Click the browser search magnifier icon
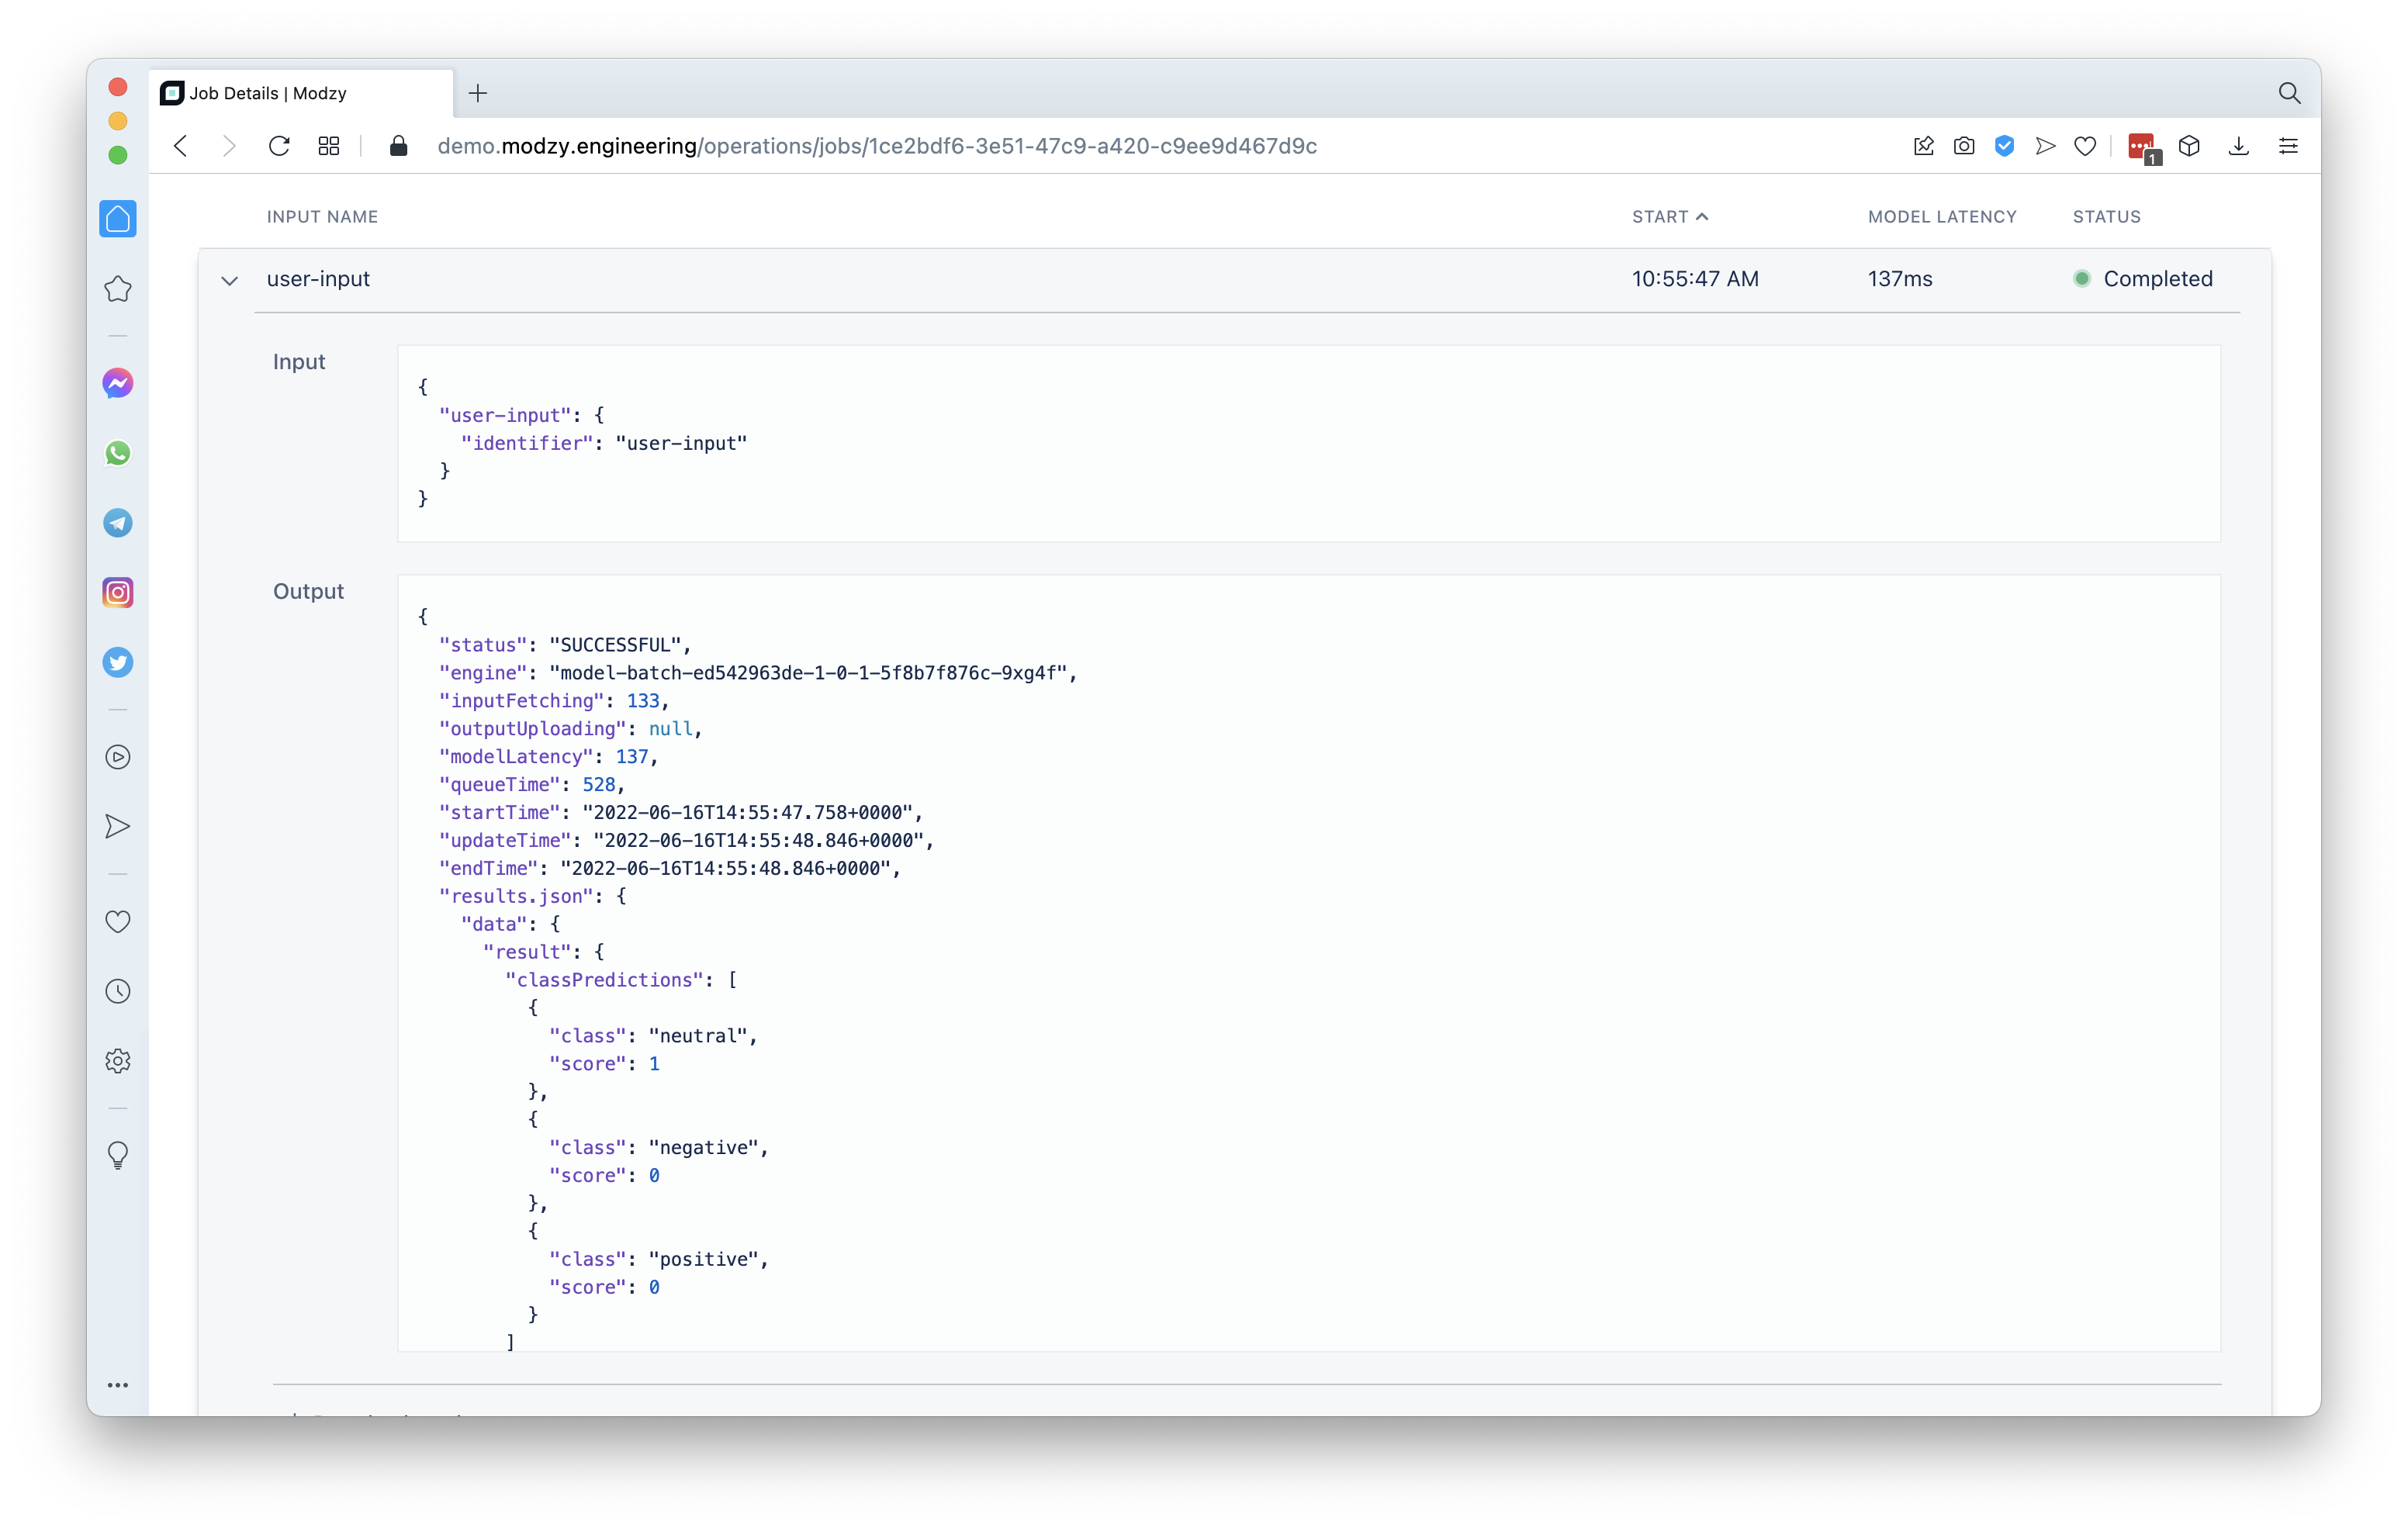 tap(2289, 93)
